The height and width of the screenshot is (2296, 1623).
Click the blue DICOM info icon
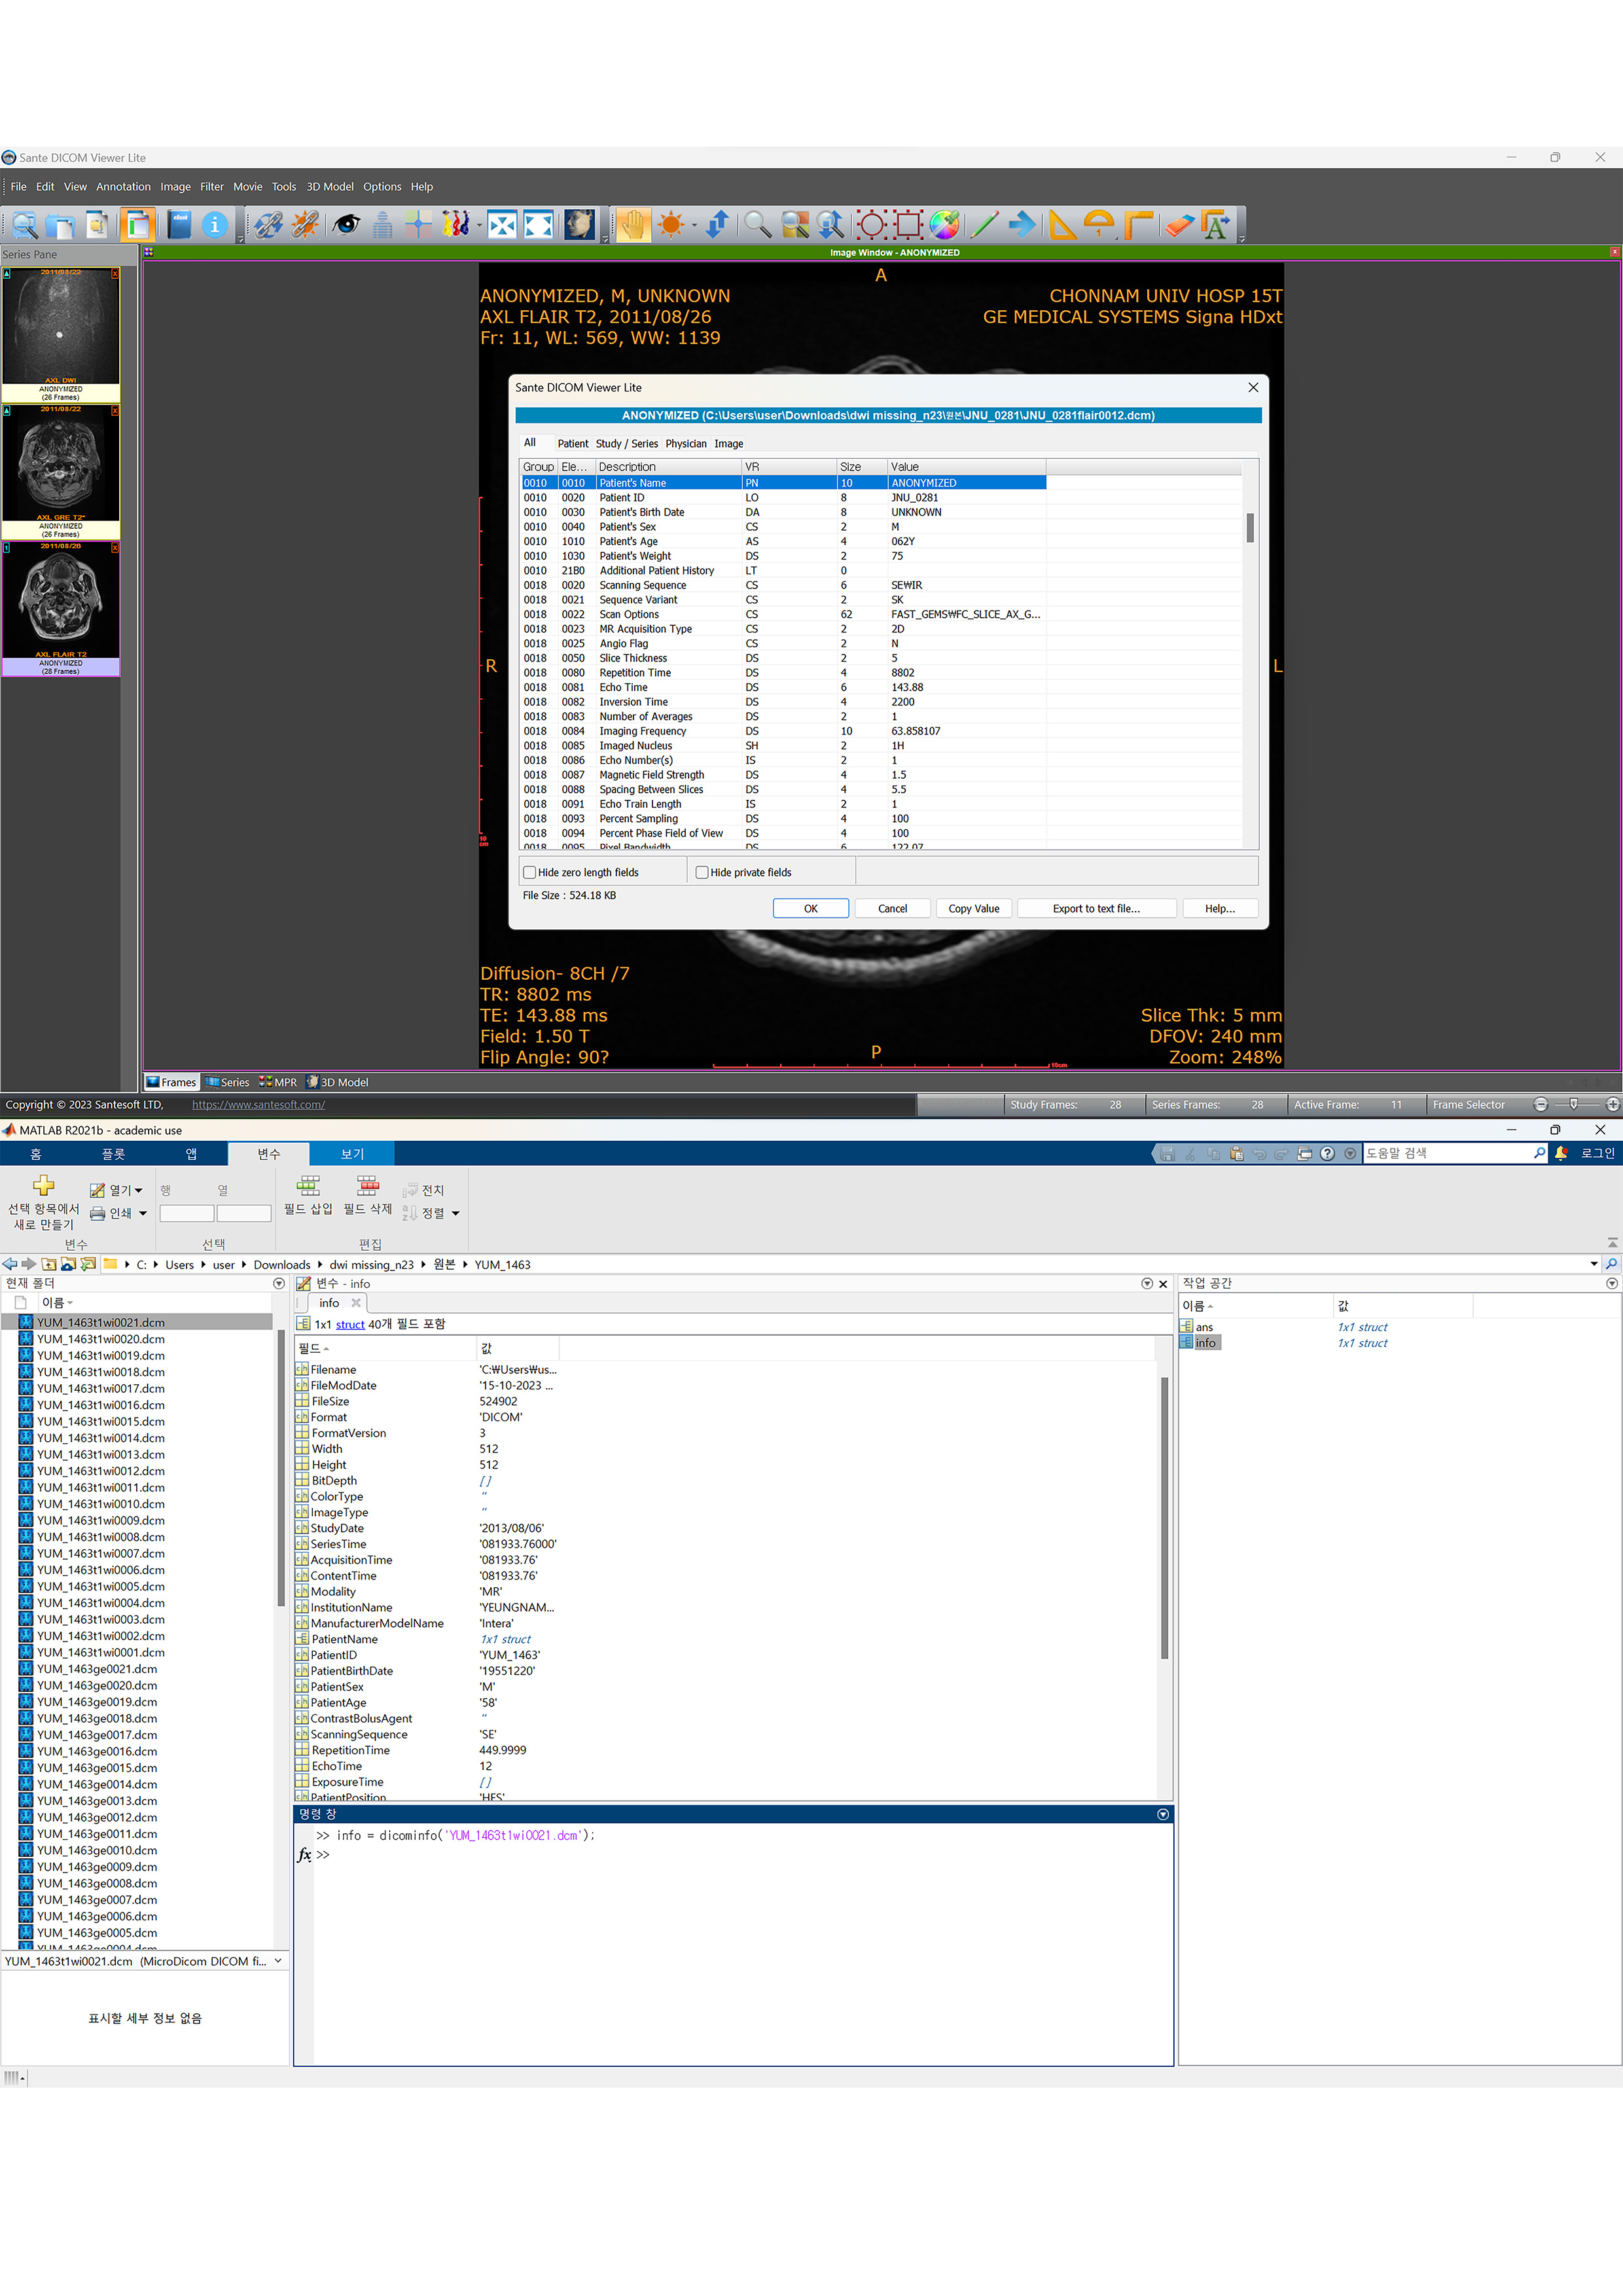pos(214,224)
